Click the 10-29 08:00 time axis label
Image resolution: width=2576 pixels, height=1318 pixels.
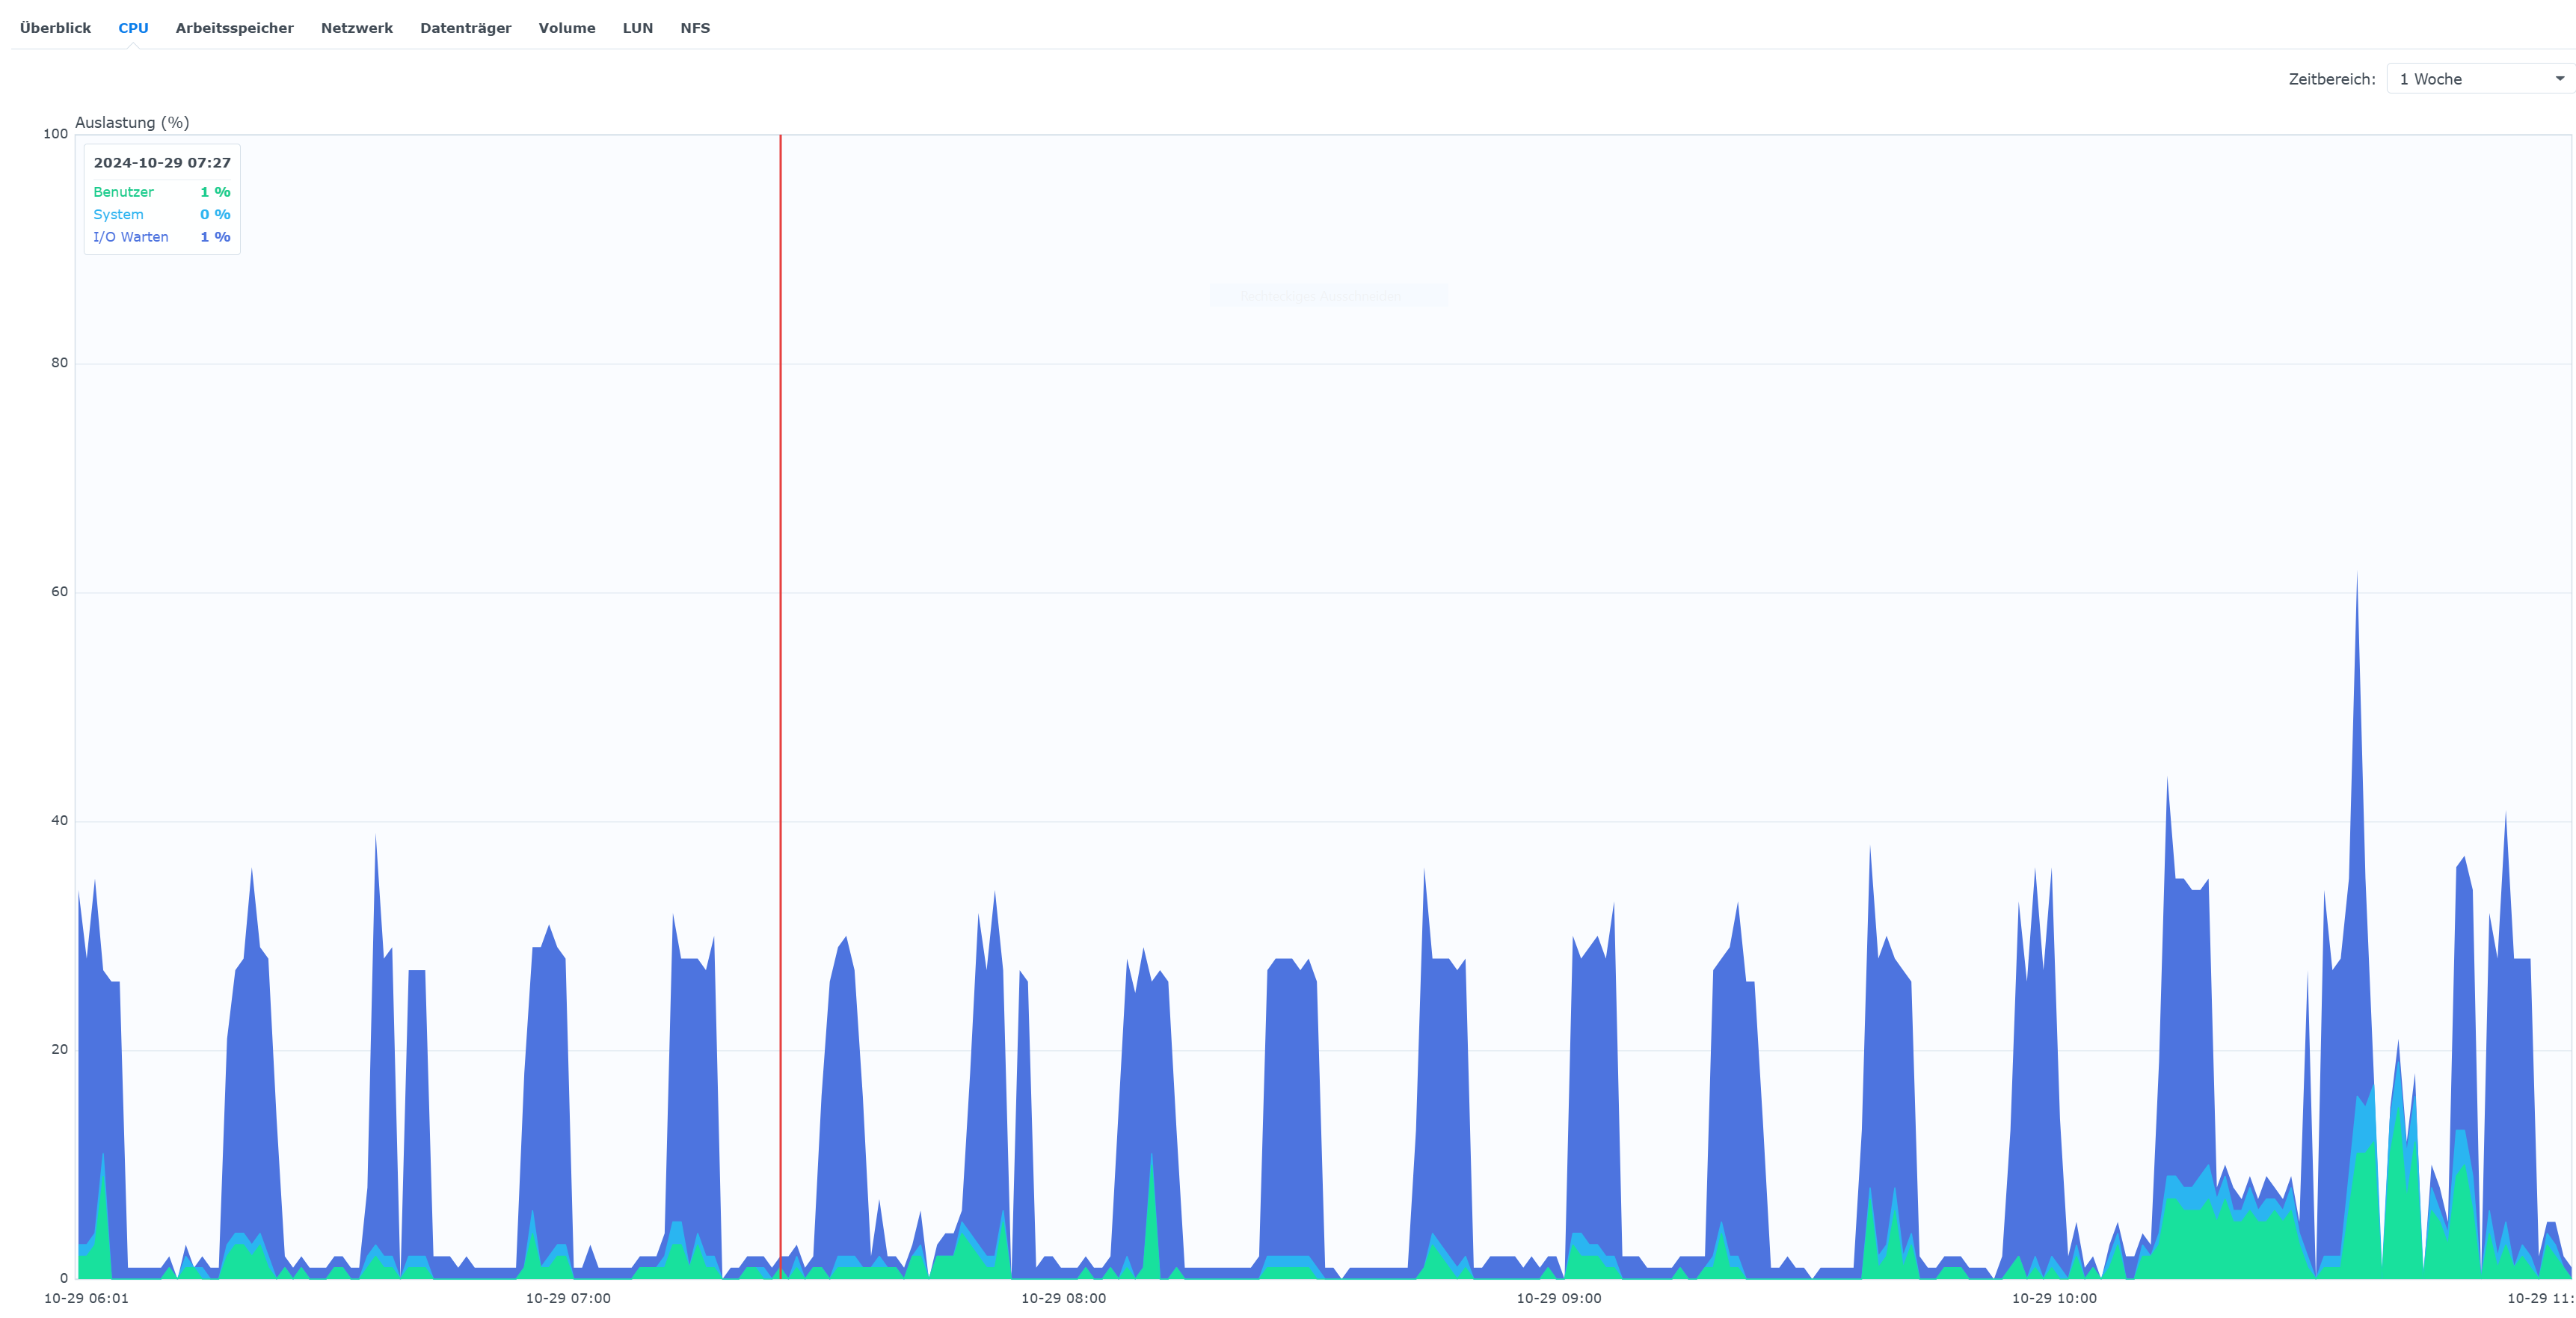(x=1063, y=1298)
